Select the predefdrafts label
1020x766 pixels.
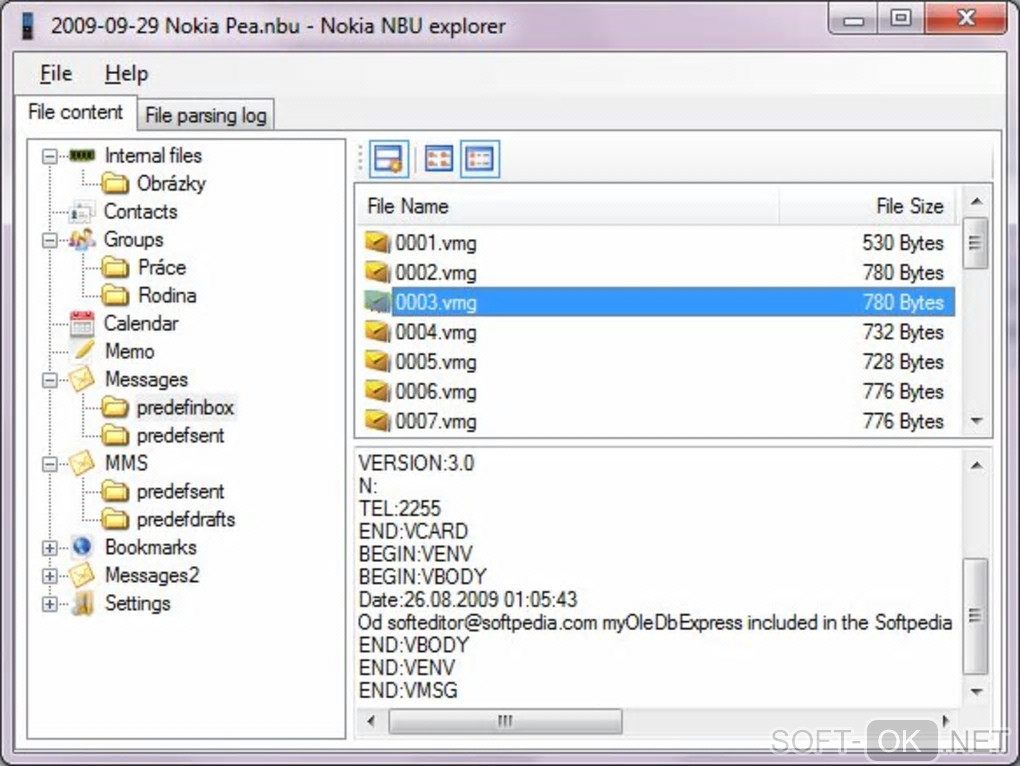(x=185, y=520)
